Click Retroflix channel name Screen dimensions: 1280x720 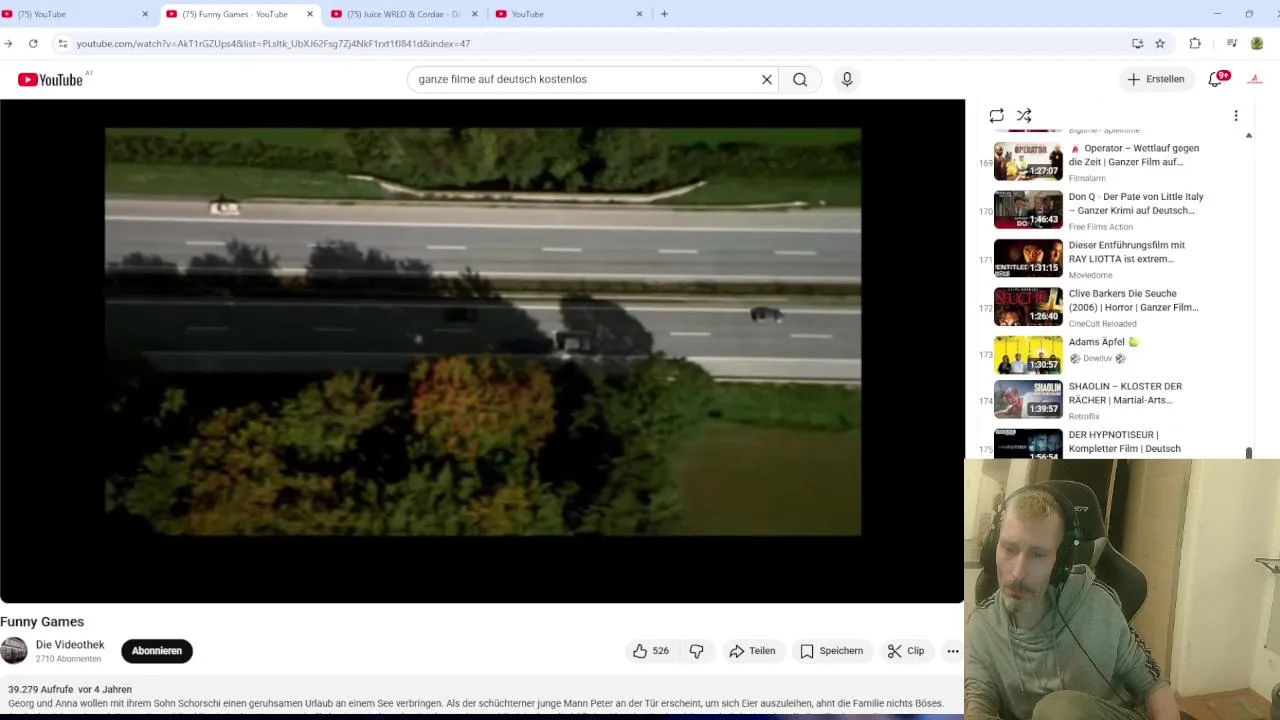[1084, 416]
